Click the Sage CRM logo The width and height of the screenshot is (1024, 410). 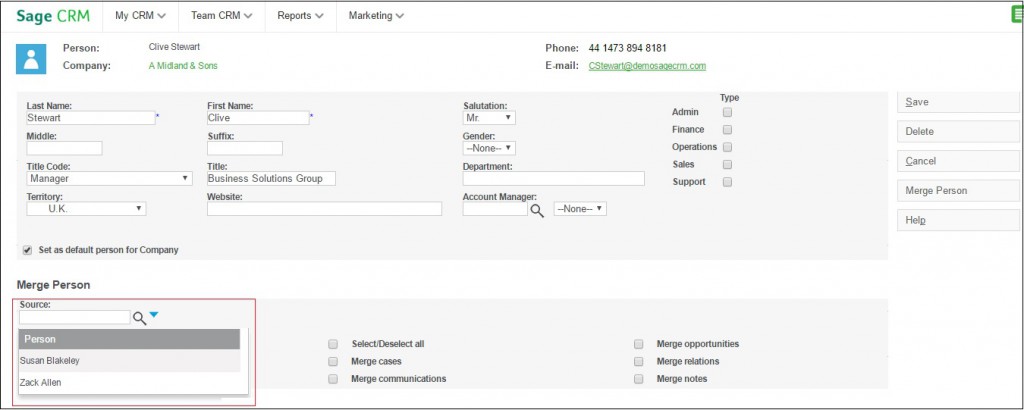[53, 16]
